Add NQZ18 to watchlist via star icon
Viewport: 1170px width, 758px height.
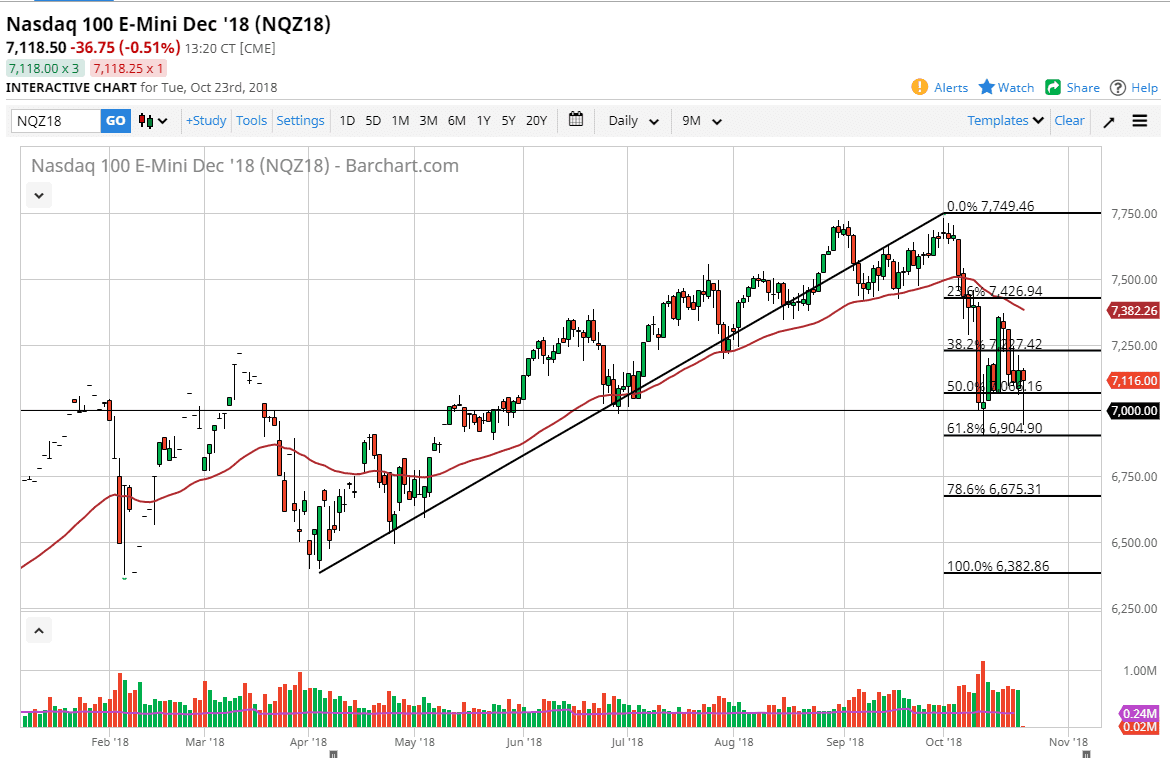(986, 87)
